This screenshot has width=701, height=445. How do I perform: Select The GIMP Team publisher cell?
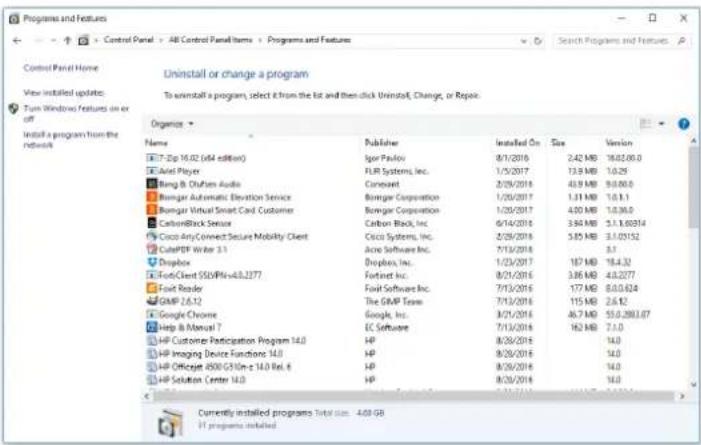point(393,301)
